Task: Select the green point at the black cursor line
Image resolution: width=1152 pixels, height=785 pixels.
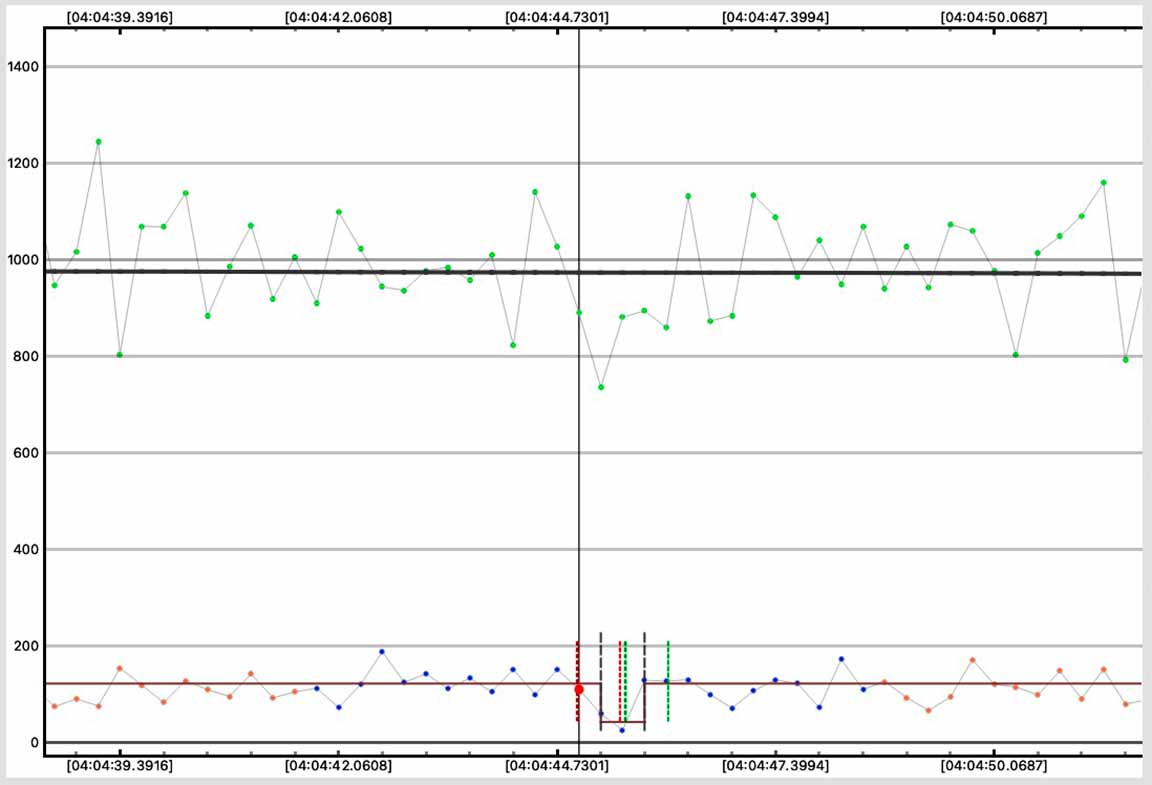Action: coord(579,313)
